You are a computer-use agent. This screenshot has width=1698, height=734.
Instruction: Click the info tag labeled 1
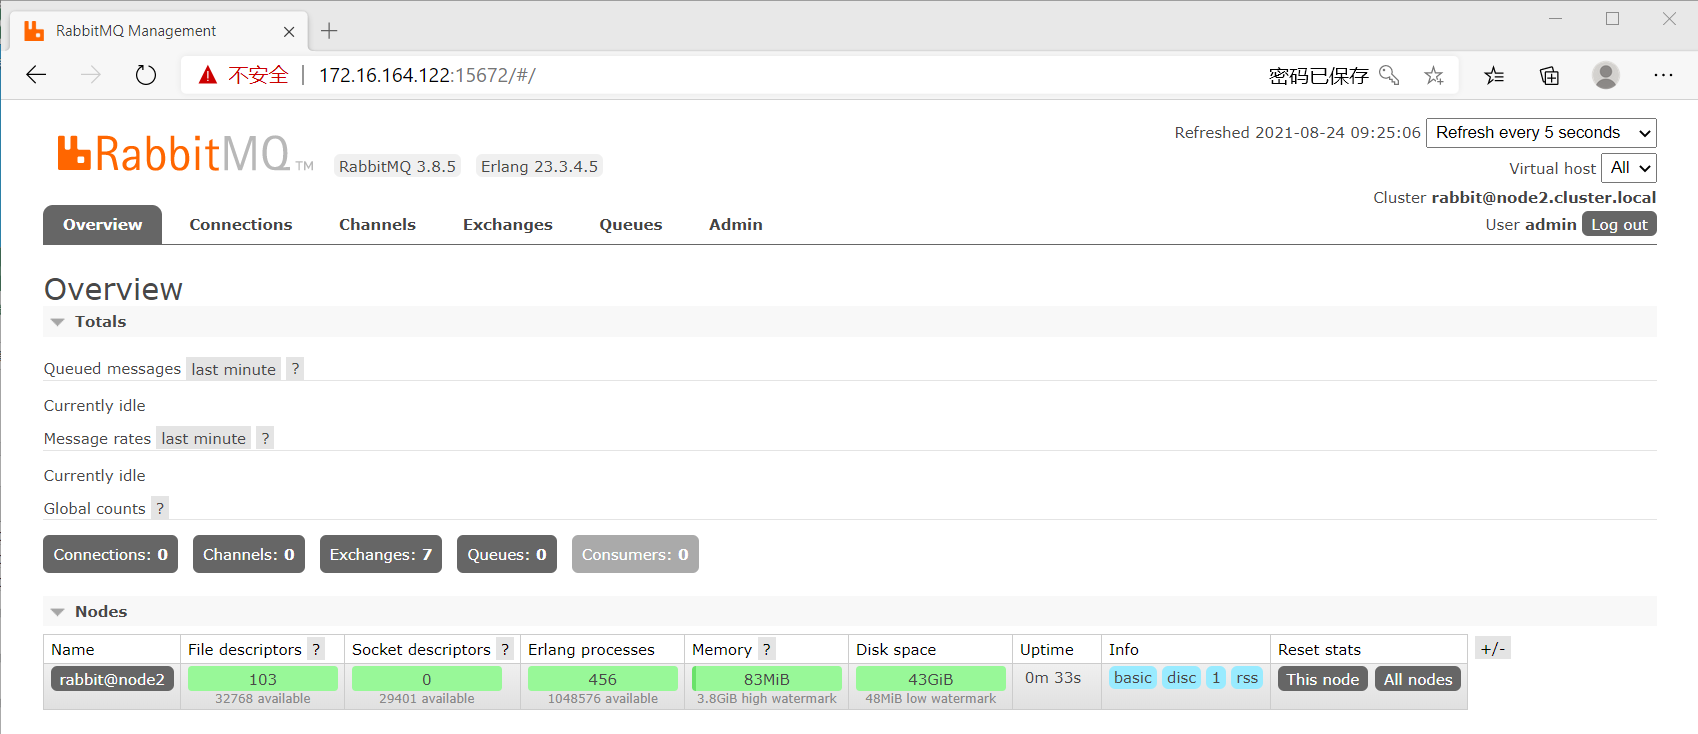point(1216,678)
